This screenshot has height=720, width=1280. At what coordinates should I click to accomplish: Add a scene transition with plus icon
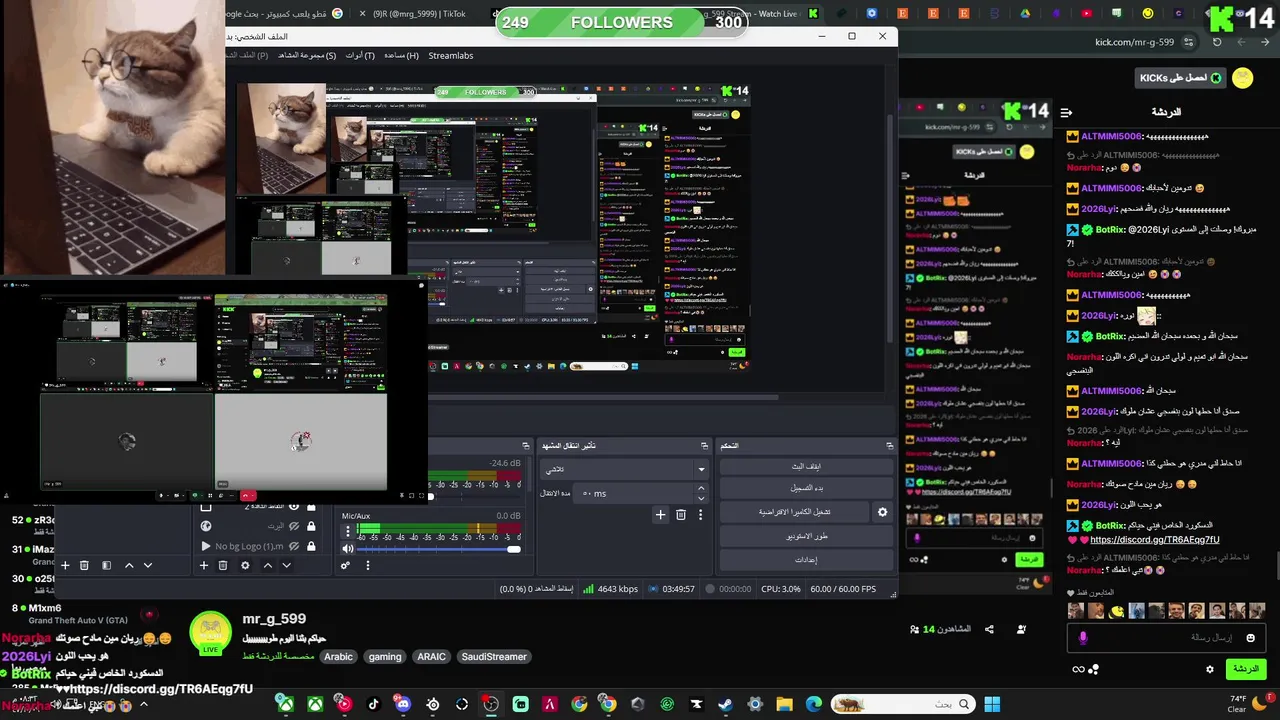[660, 515]
